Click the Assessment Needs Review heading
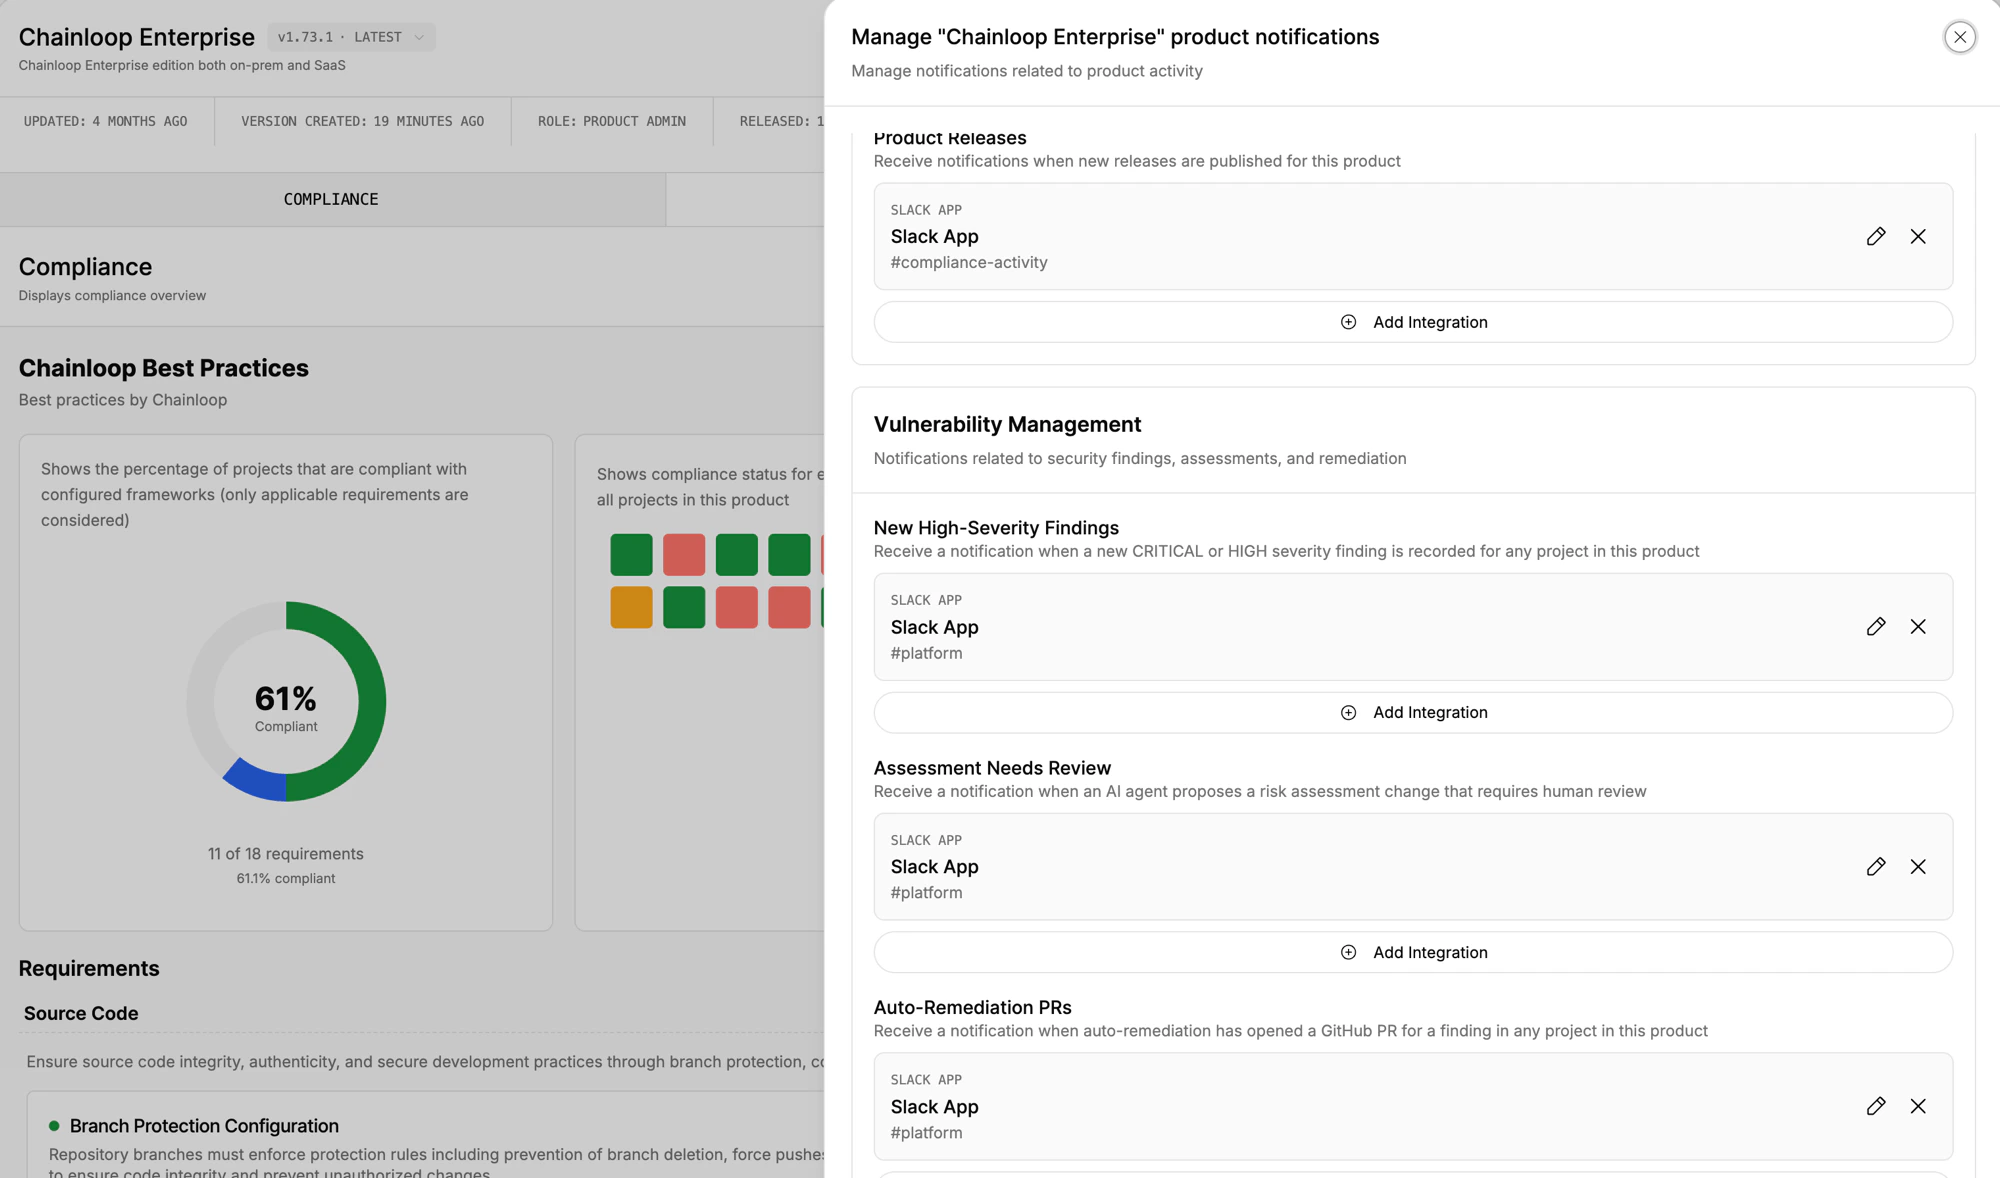The image size is (2000, 1178). [x=992, y=768]
